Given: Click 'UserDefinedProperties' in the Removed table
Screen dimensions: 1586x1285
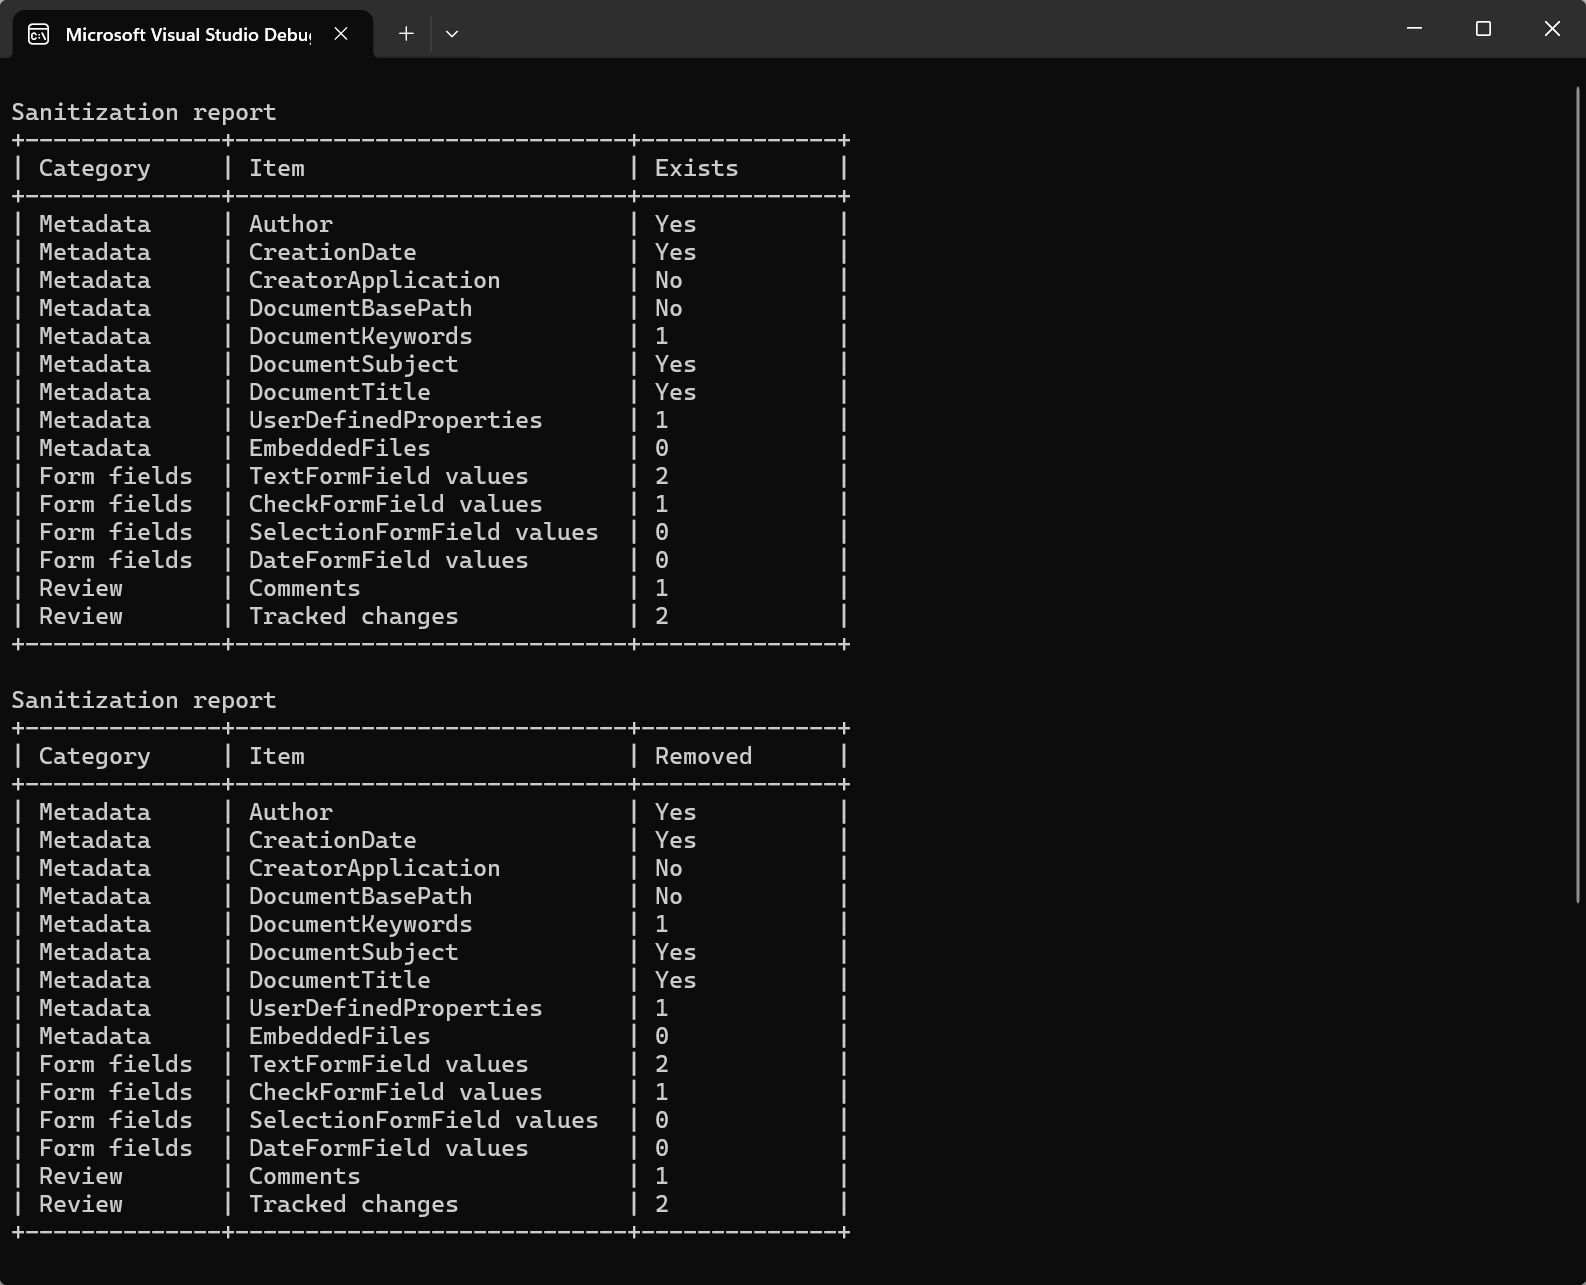Looking at the screenshot, I should coord(396,1009).
